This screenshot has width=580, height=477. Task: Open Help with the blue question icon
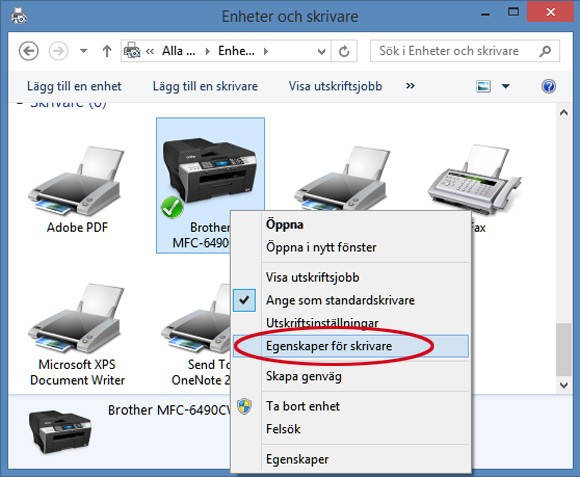click(548, 86)
